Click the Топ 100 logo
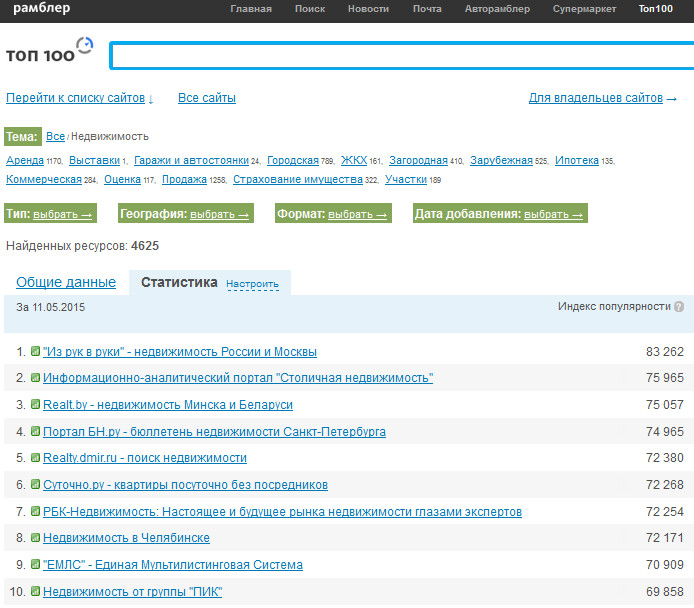 tap(49, 52)
